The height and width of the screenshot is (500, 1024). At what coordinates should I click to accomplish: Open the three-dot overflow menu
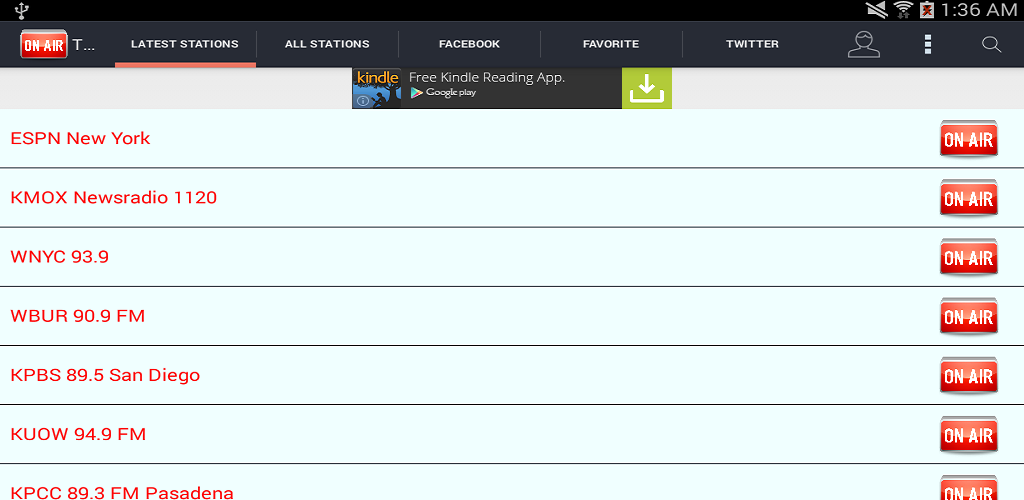click(x=927, y=44)
